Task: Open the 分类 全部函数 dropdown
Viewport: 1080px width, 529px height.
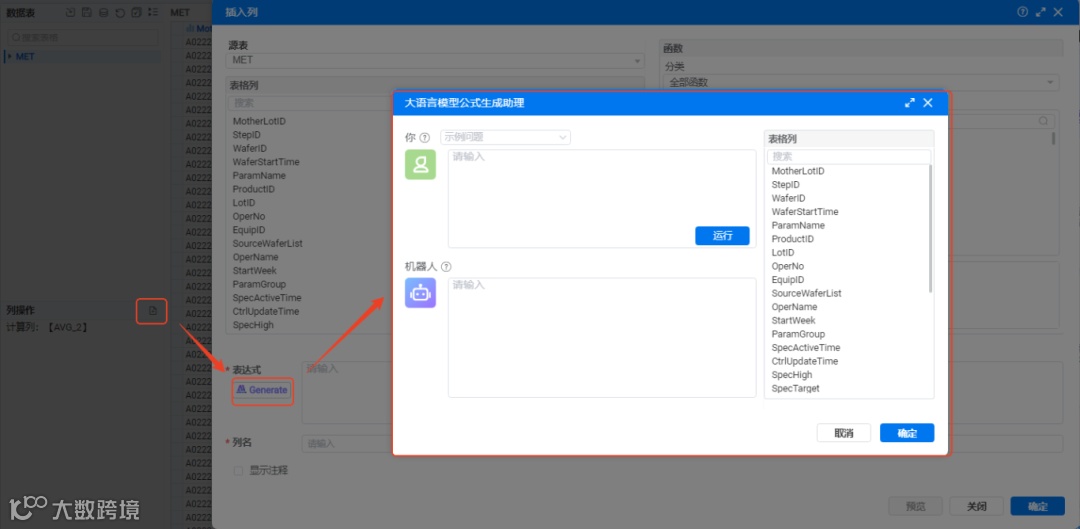Action: click(861, 83)
